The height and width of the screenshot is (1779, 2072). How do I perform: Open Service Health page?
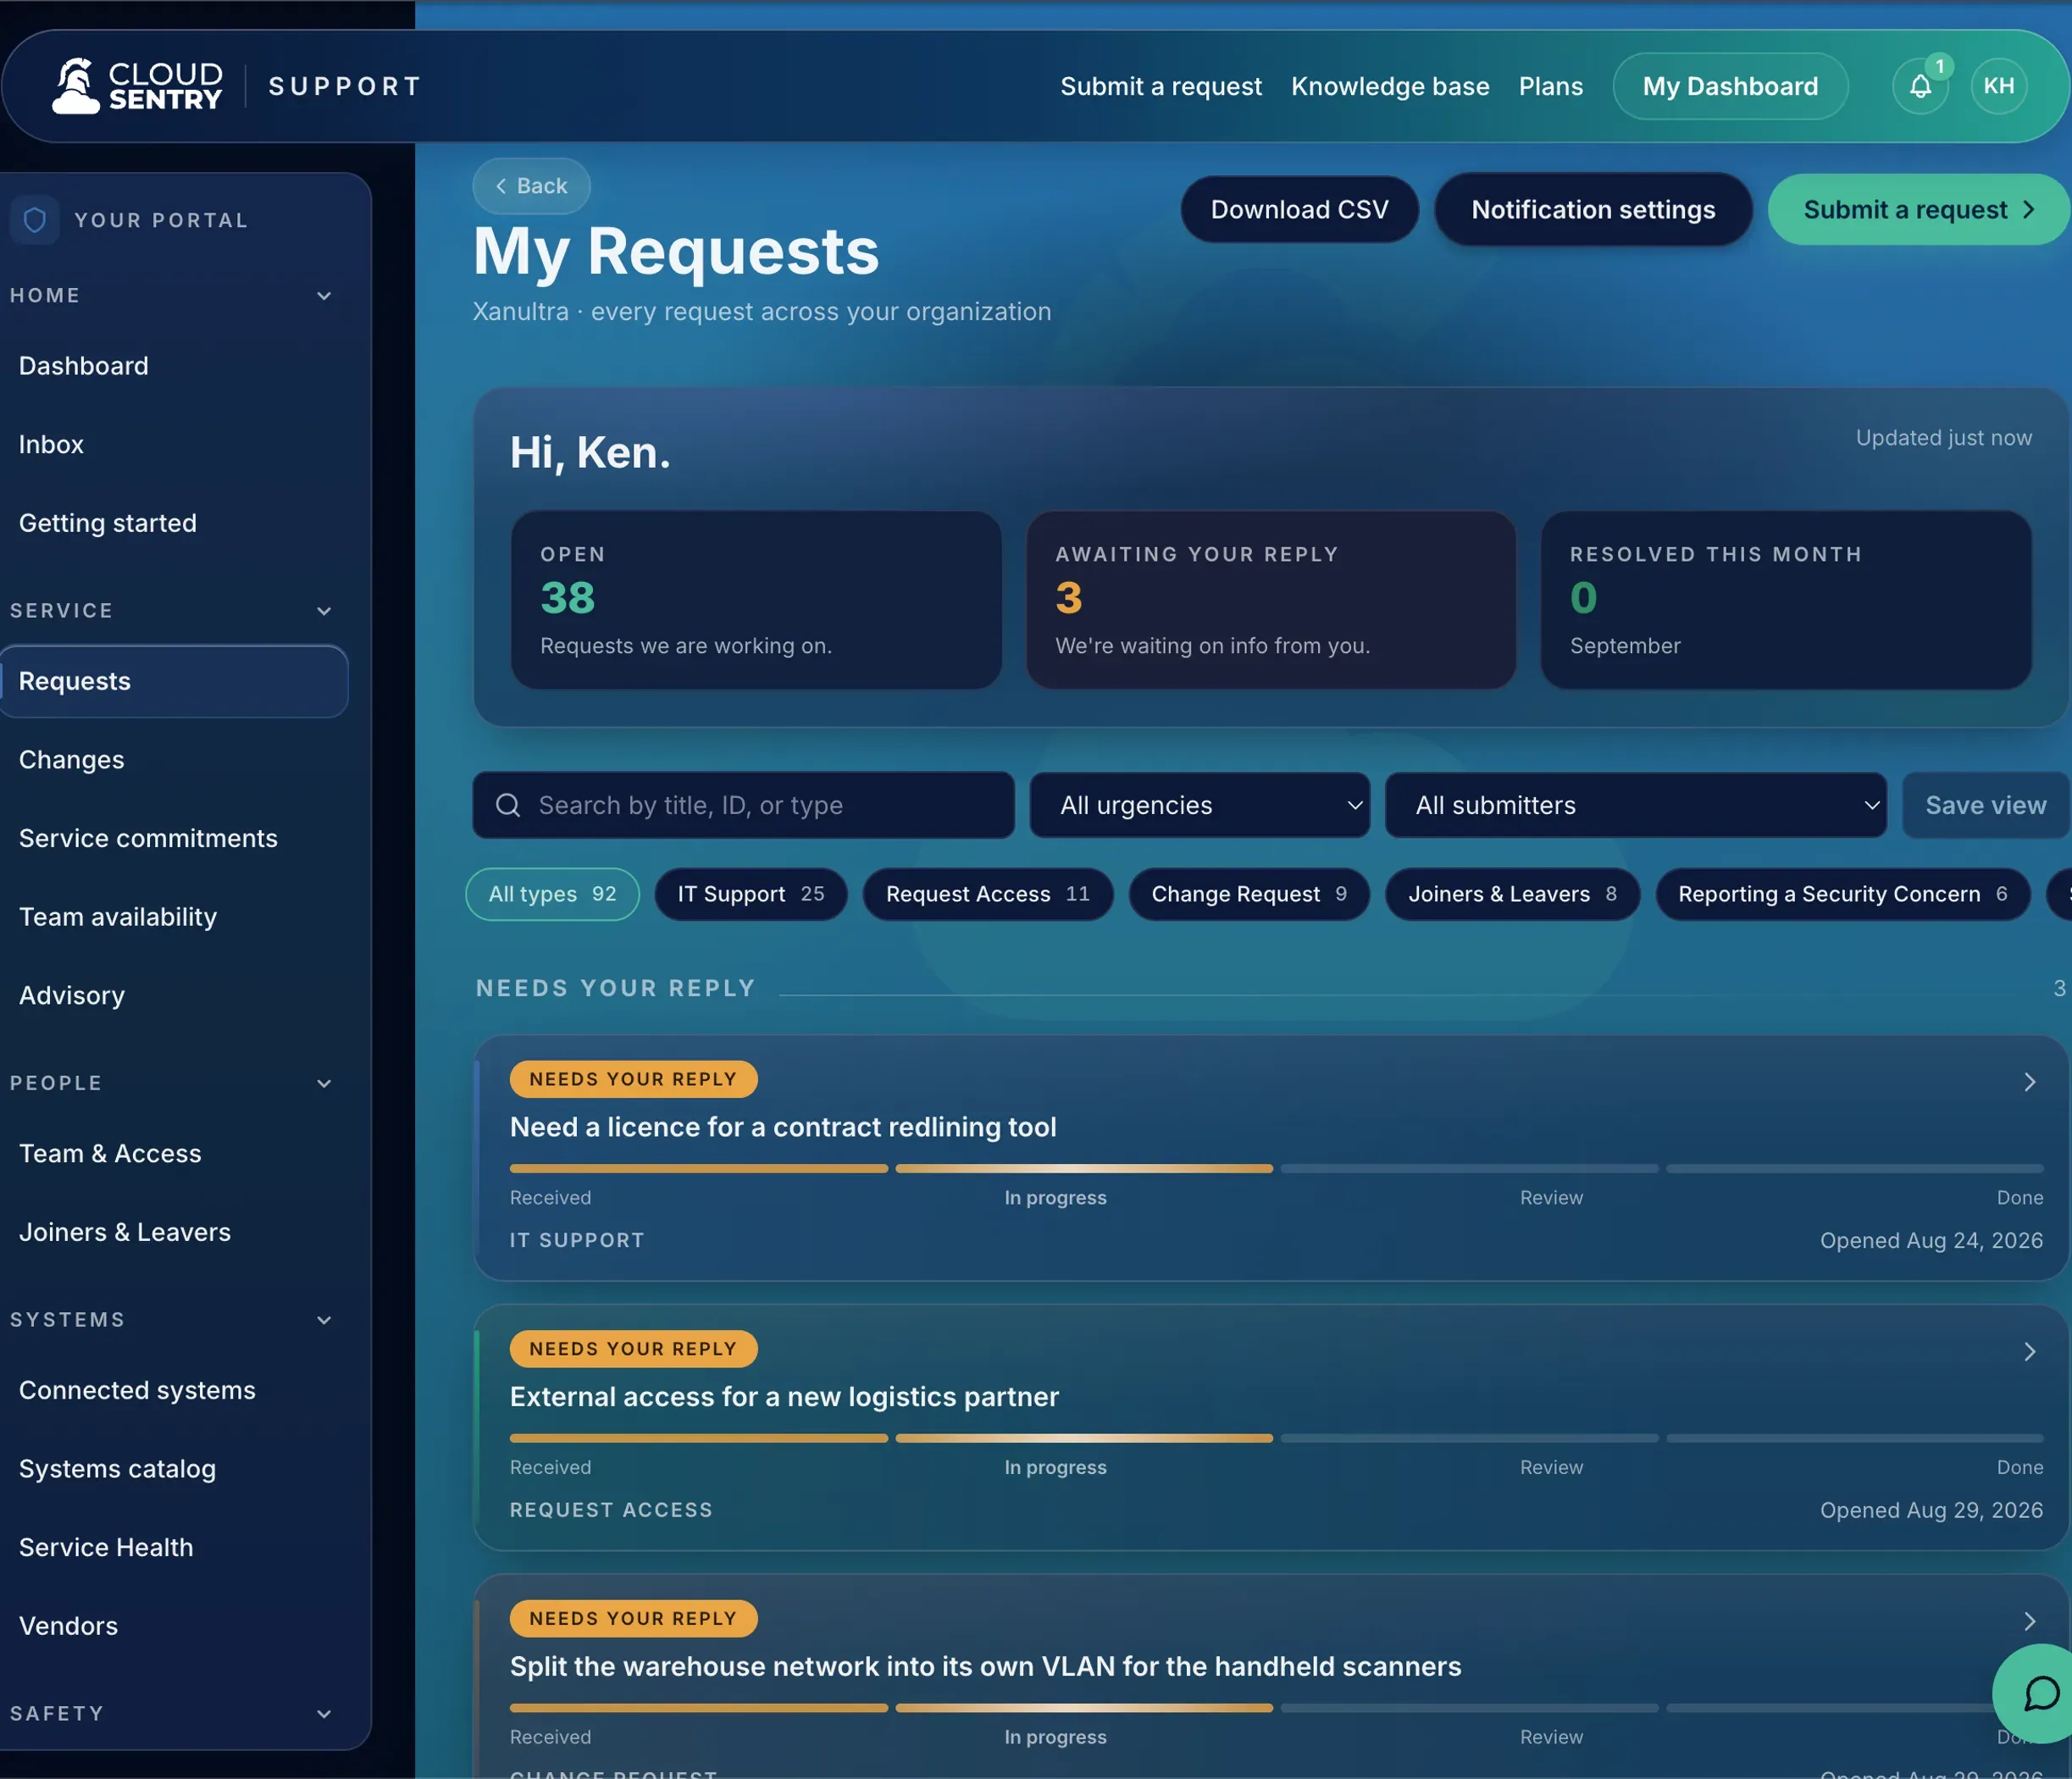point(106,1548)
